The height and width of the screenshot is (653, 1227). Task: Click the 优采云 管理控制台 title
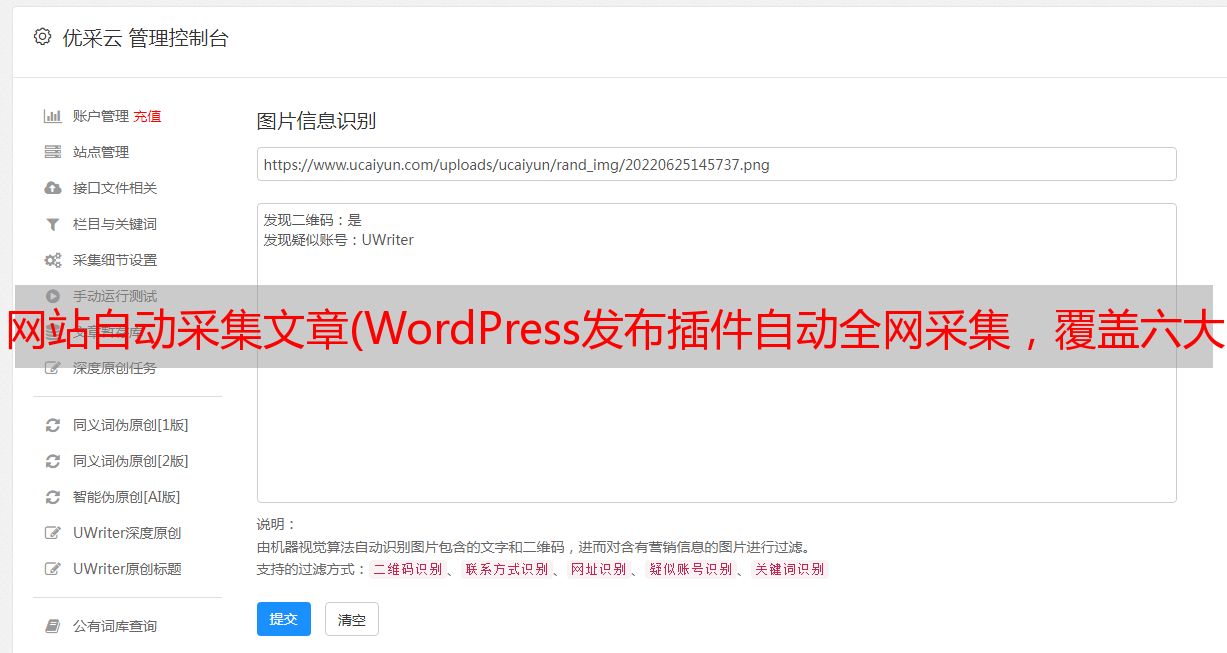pos(145,38)
